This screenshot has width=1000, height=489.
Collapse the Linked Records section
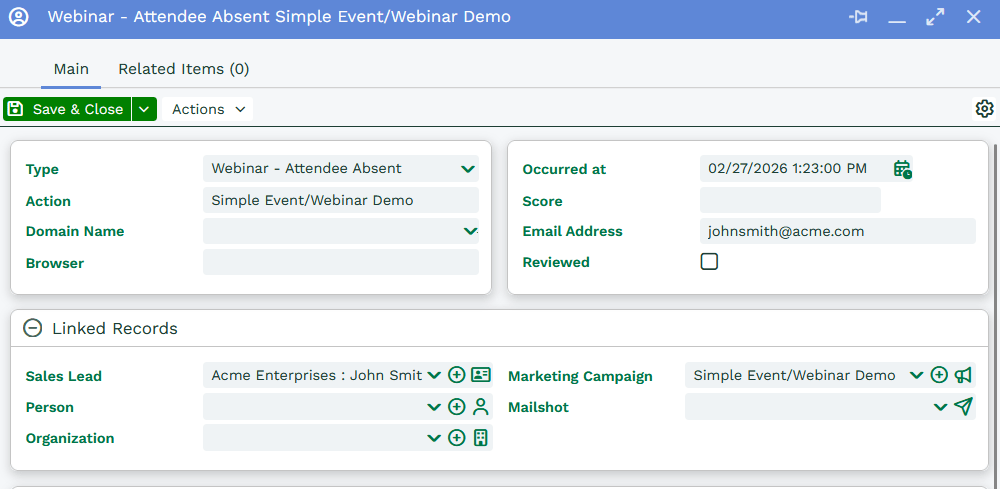(33, 328)
